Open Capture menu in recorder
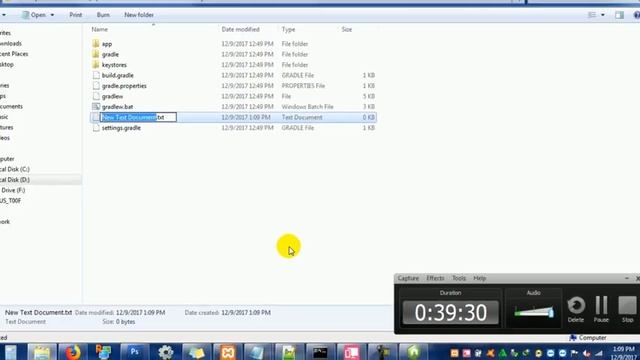The width and height of the screenshot is (640, 360). coord(408,278)
